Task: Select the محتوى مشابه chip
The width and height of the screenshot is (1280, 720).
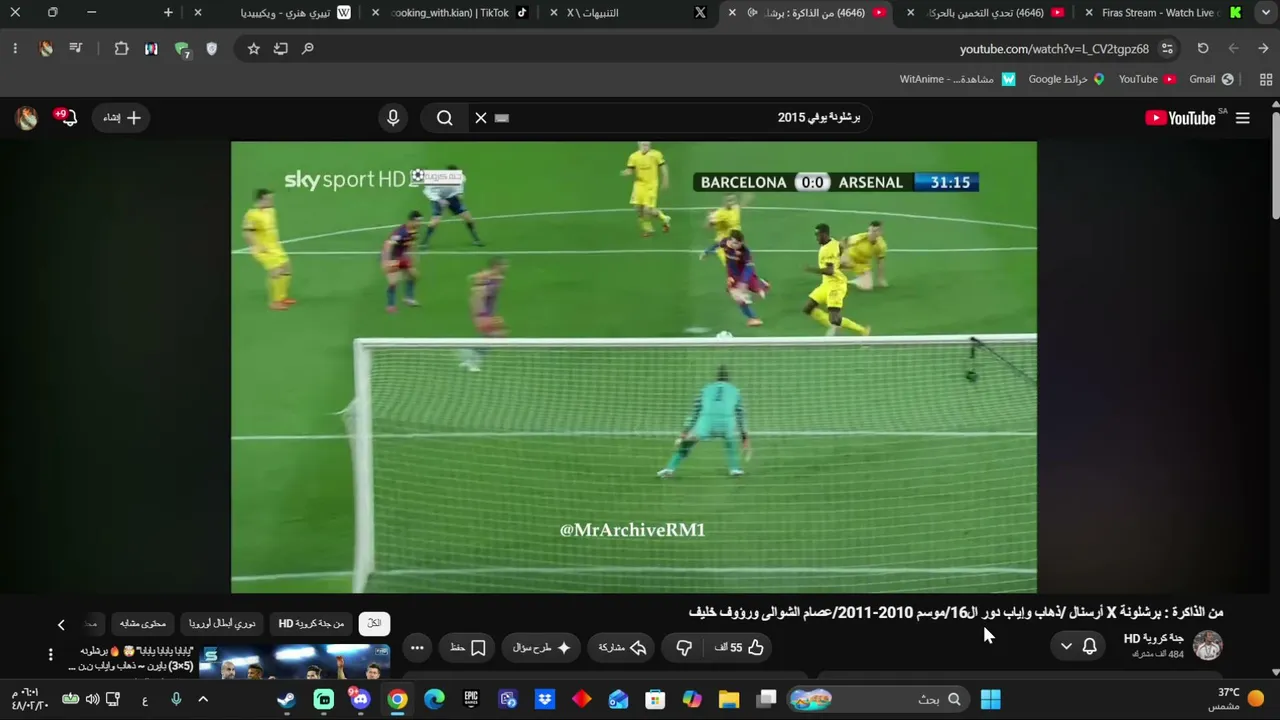Action: [x=143, y=624]
